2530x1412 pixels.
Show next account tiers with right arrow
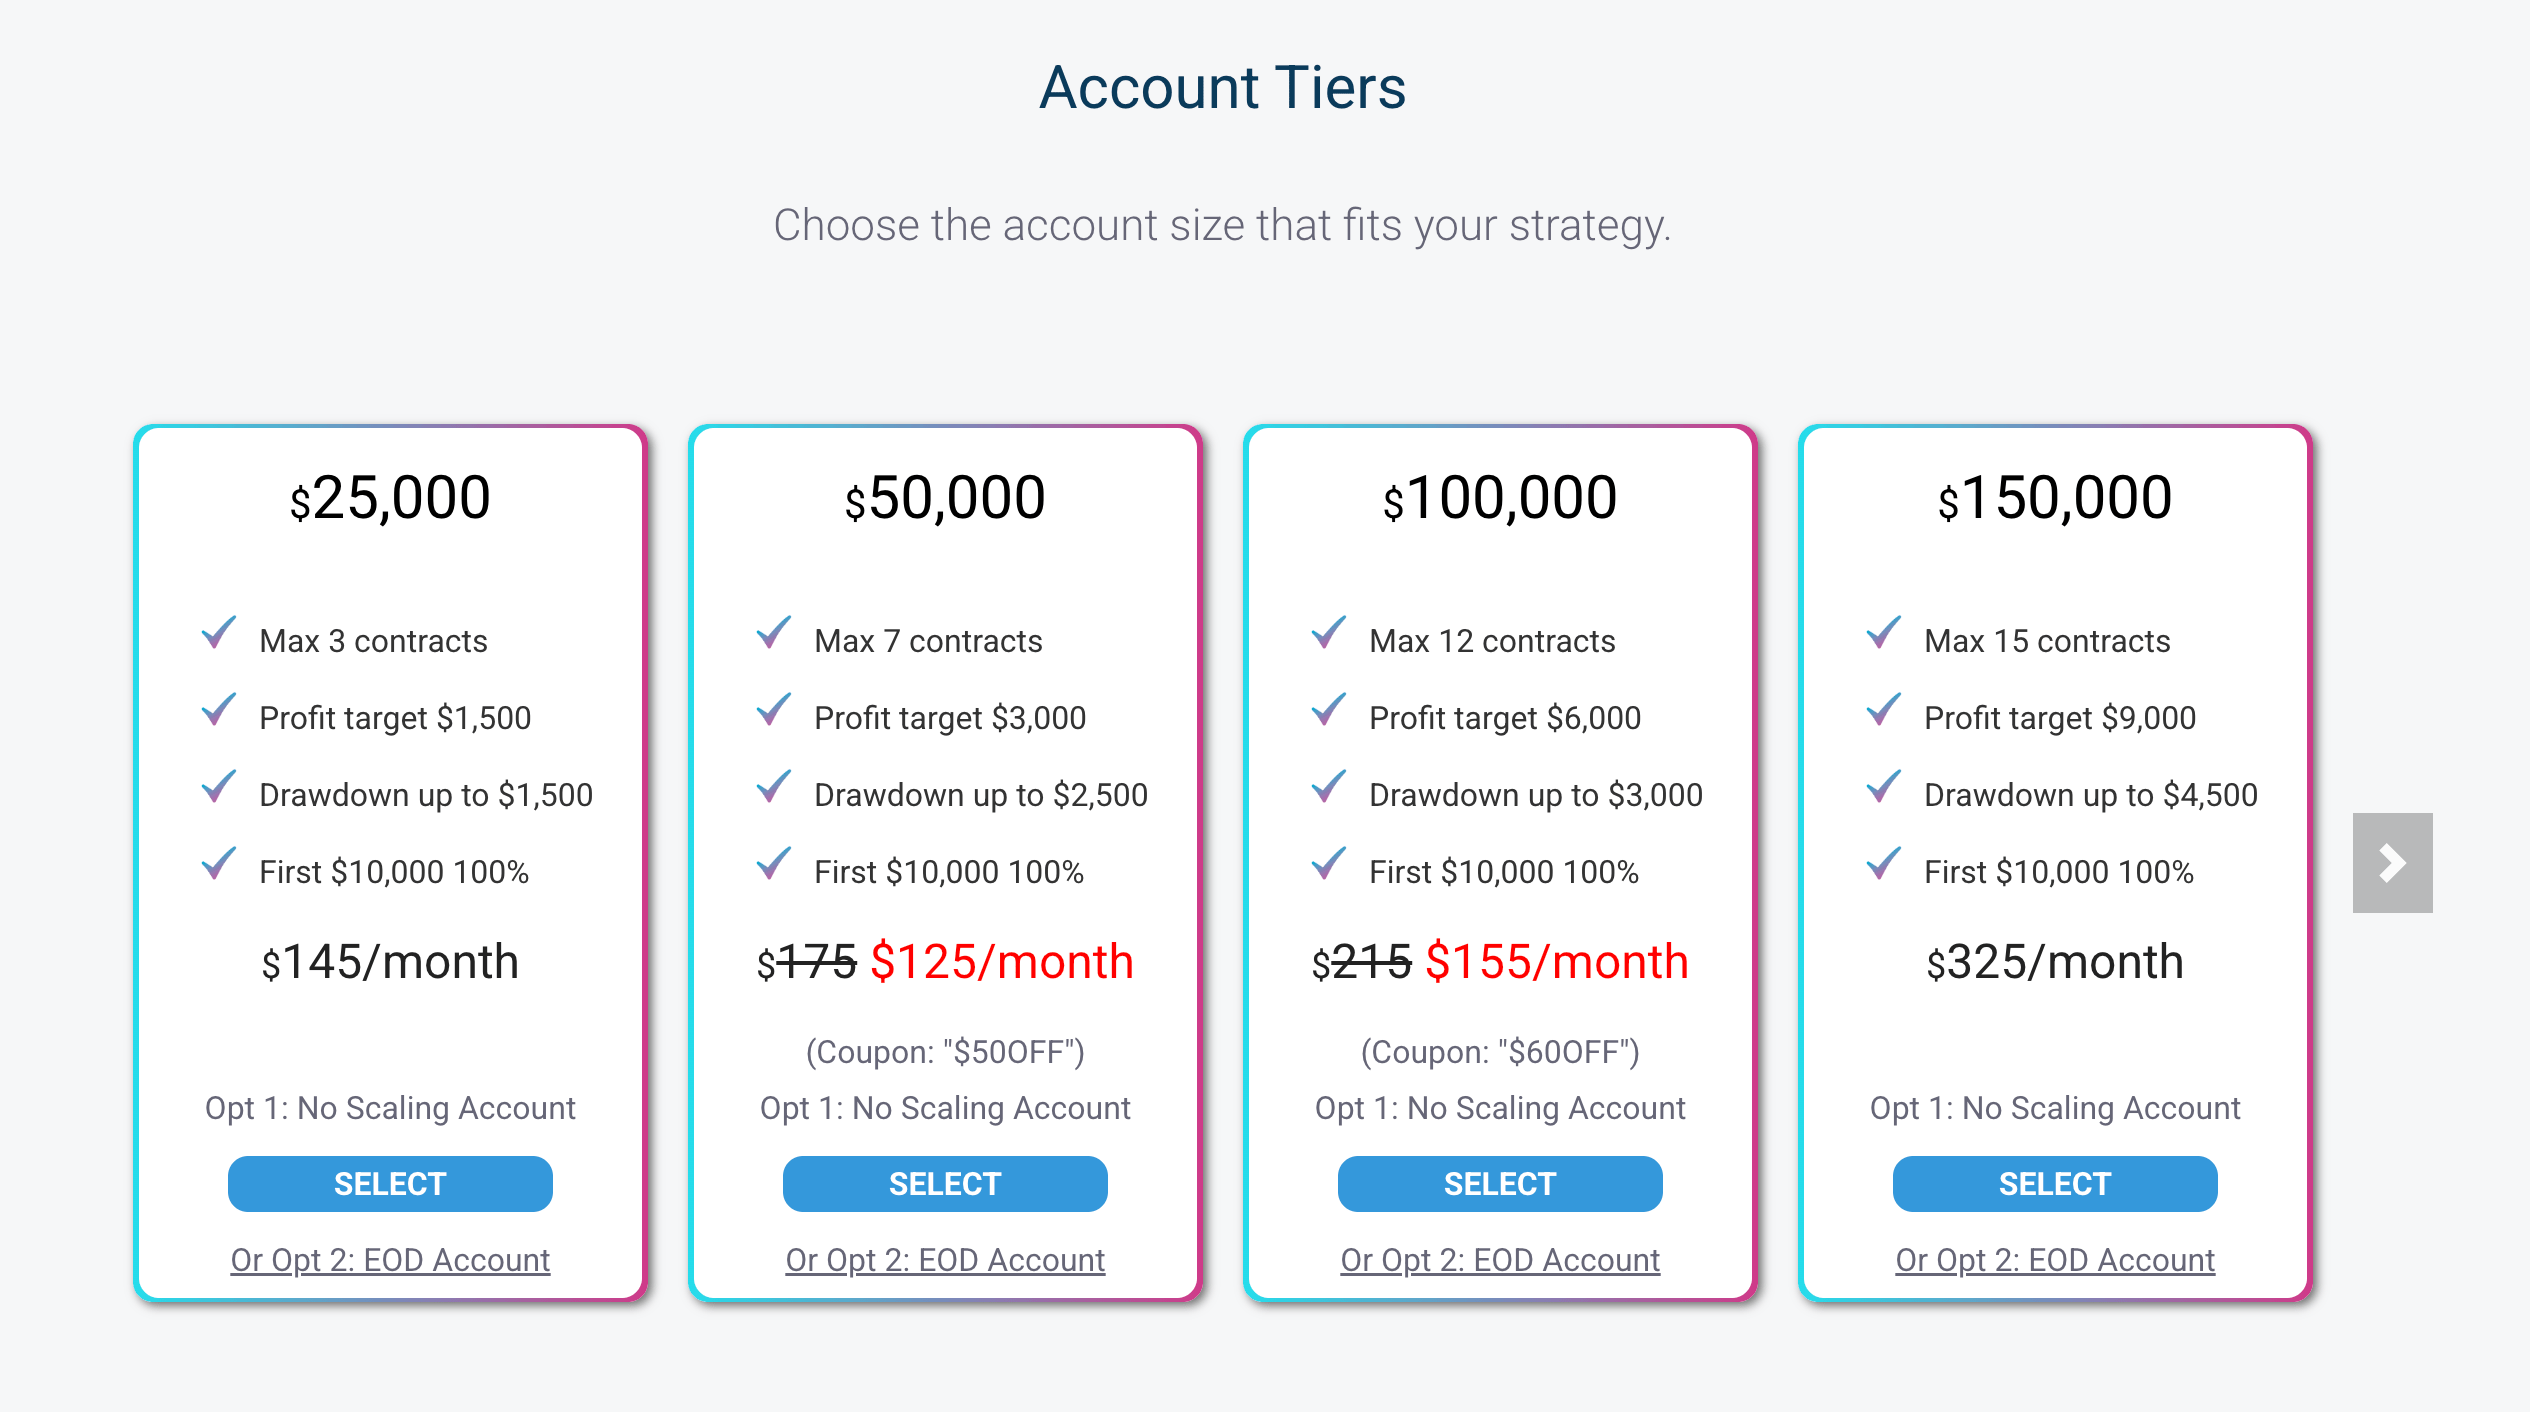2392,862
